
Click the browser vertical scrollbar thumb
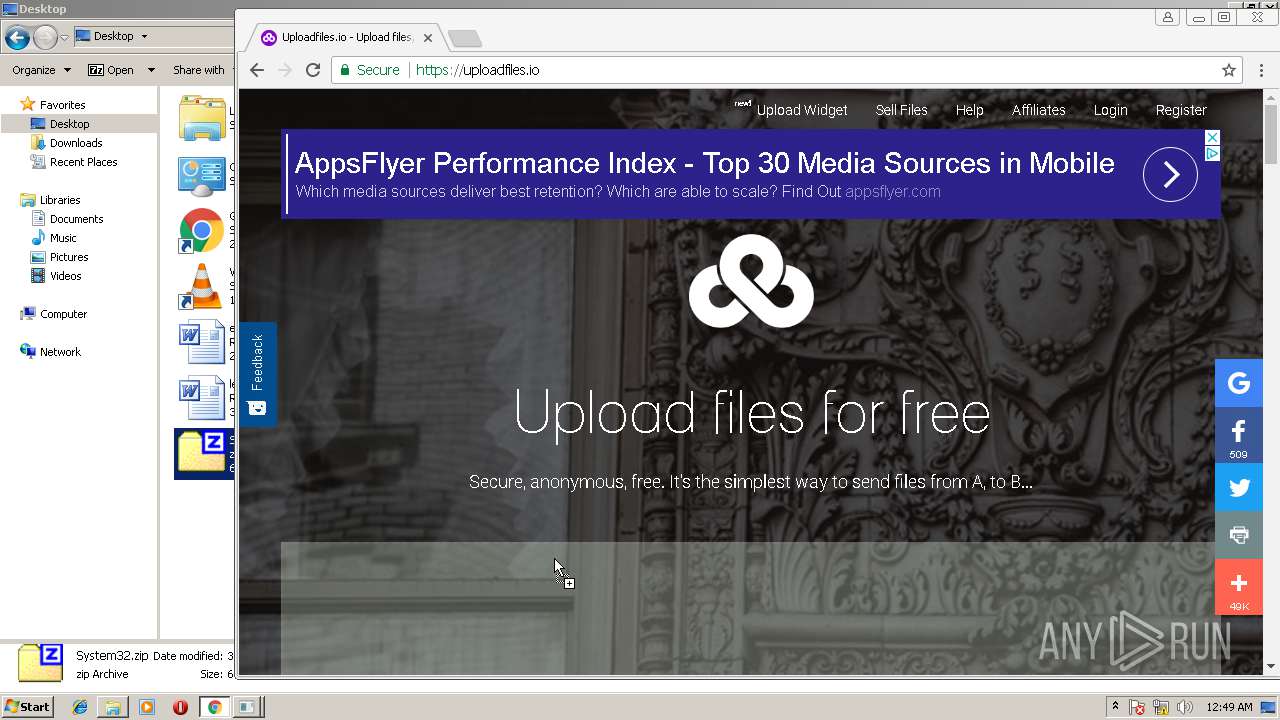pos(1271,134)
